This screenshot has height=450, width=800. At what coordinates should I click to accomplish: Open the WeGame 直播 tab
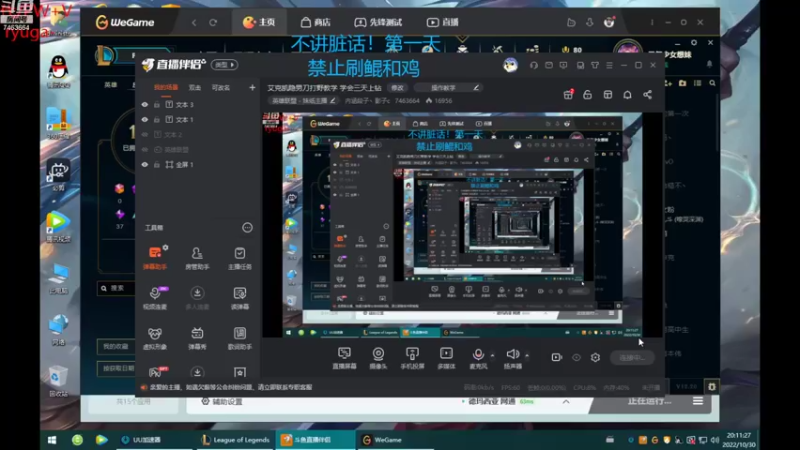tap(443, 22)
